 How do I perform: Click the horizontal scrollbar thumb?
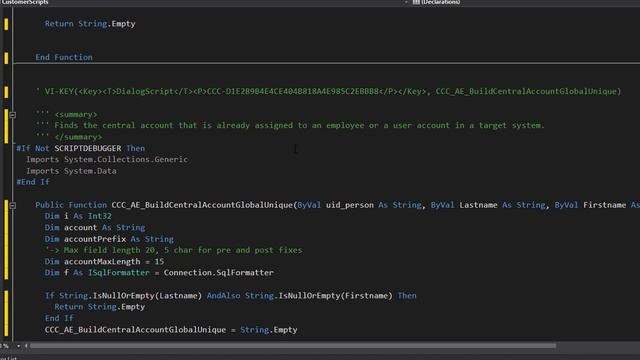point(293,346)
